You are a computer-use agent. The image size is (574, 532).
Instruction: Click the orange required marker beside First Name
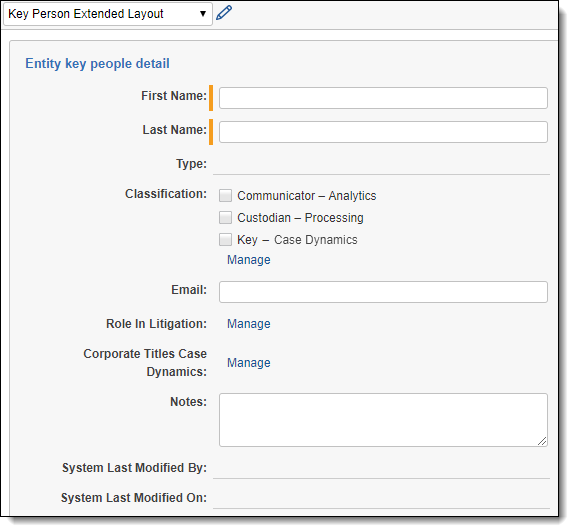click(211, 98)
